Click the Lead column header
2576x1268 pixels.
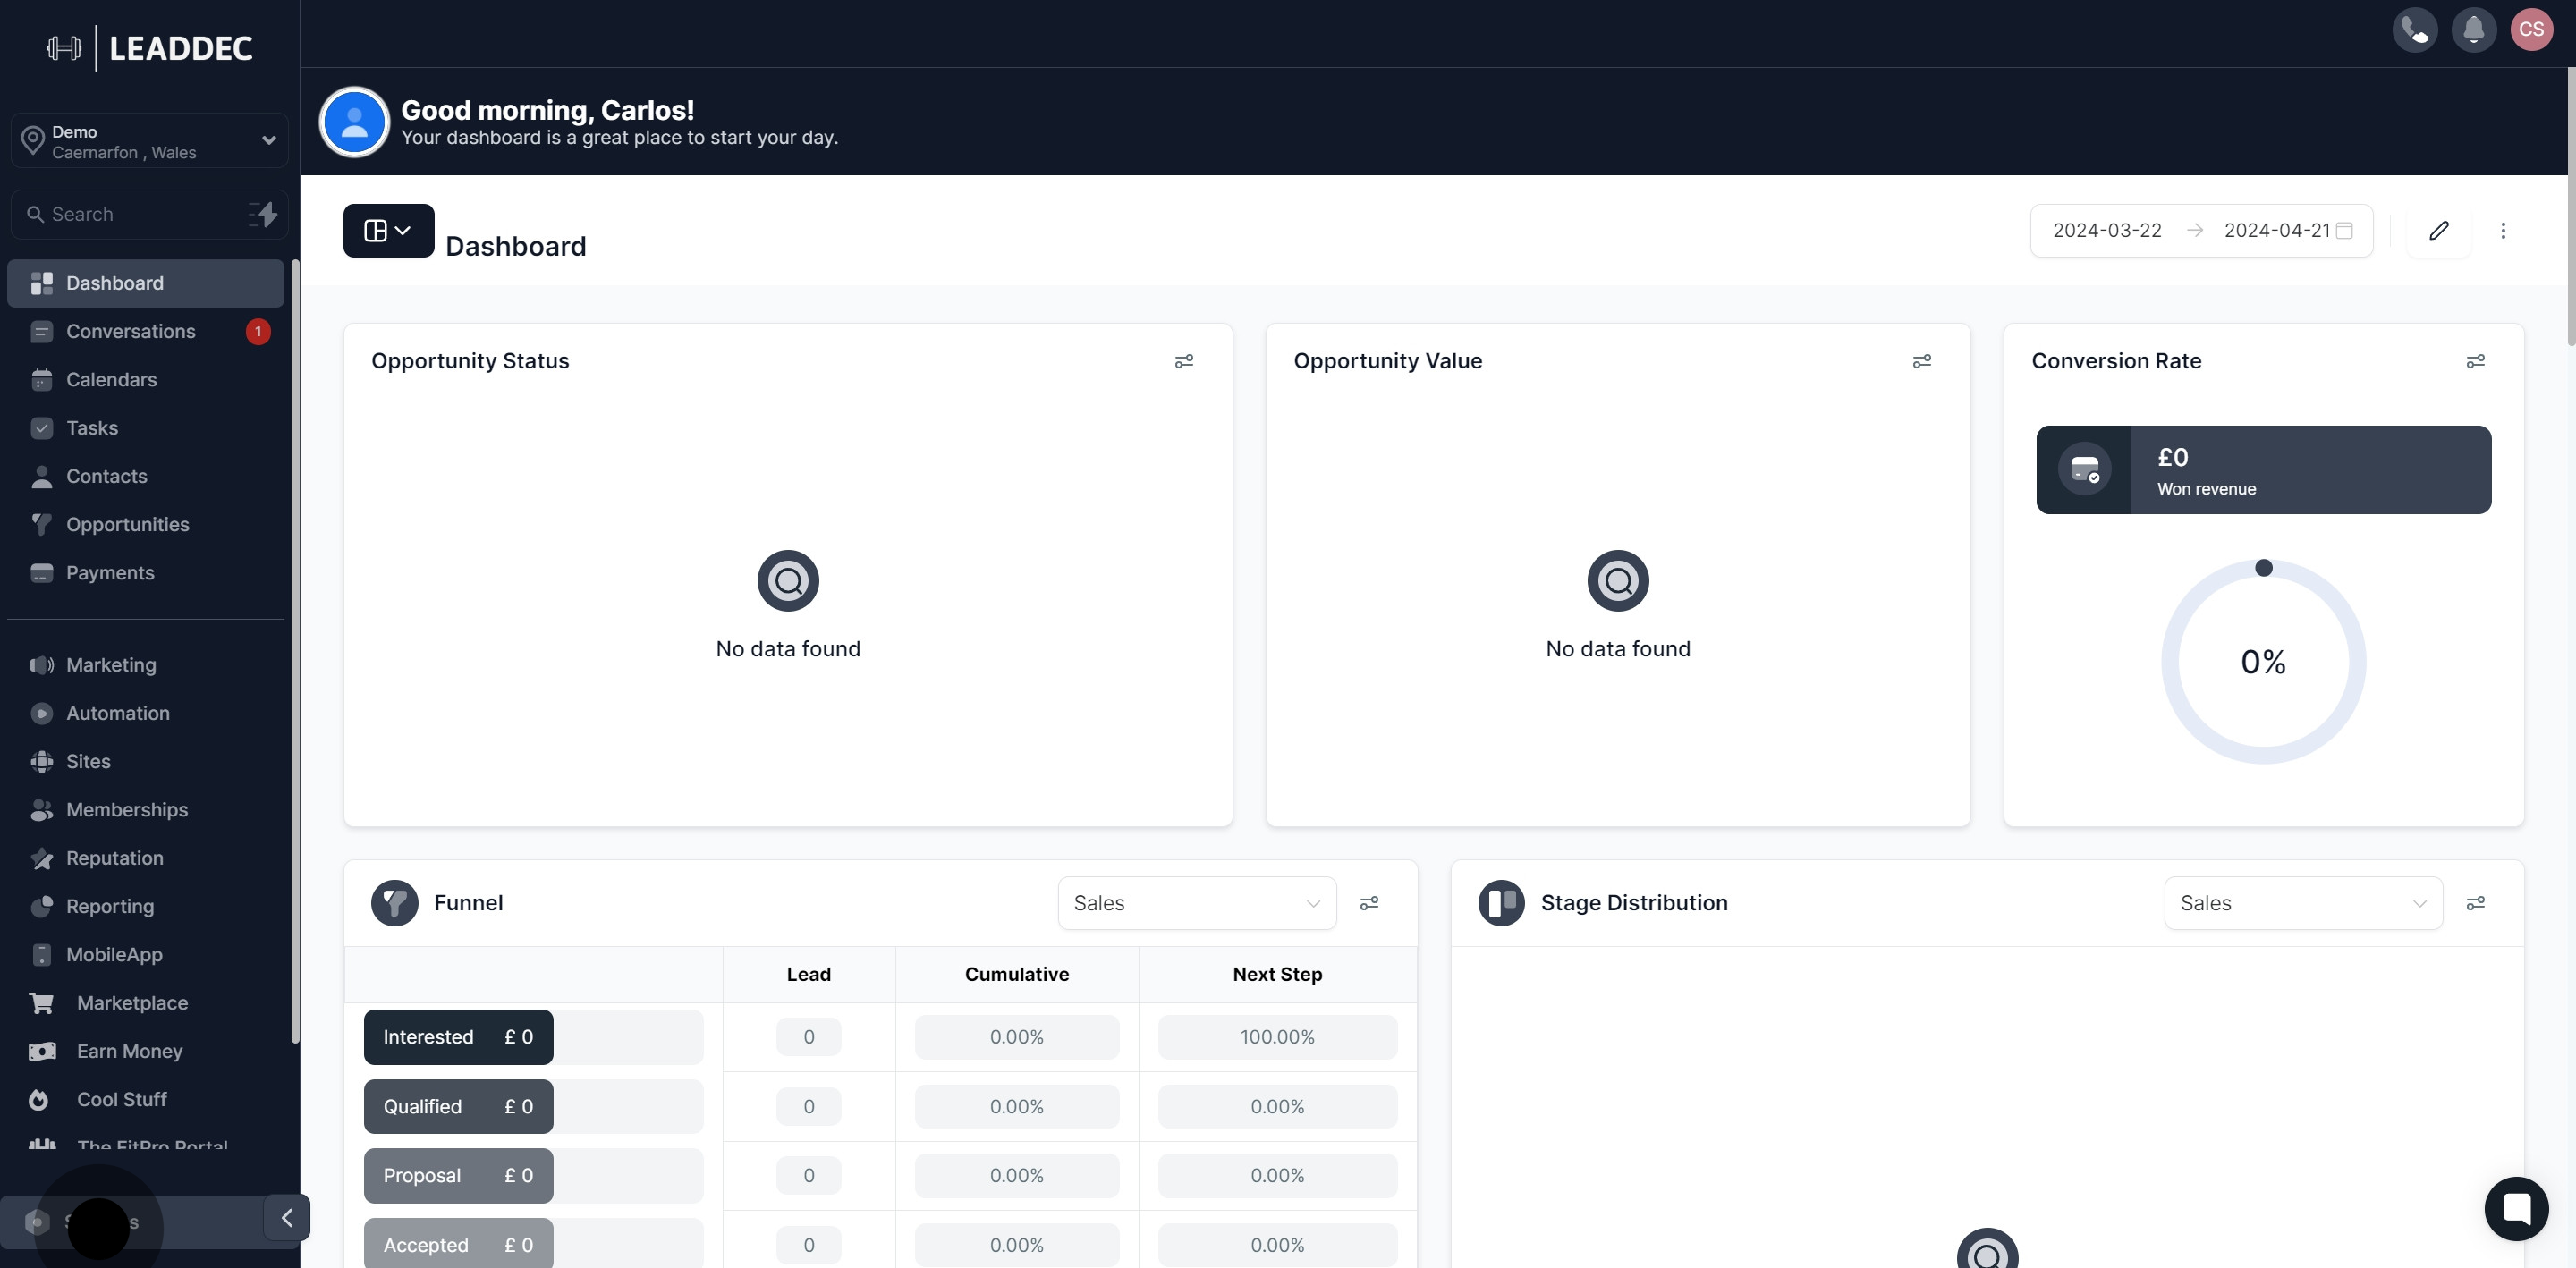[x=809, y=974]
